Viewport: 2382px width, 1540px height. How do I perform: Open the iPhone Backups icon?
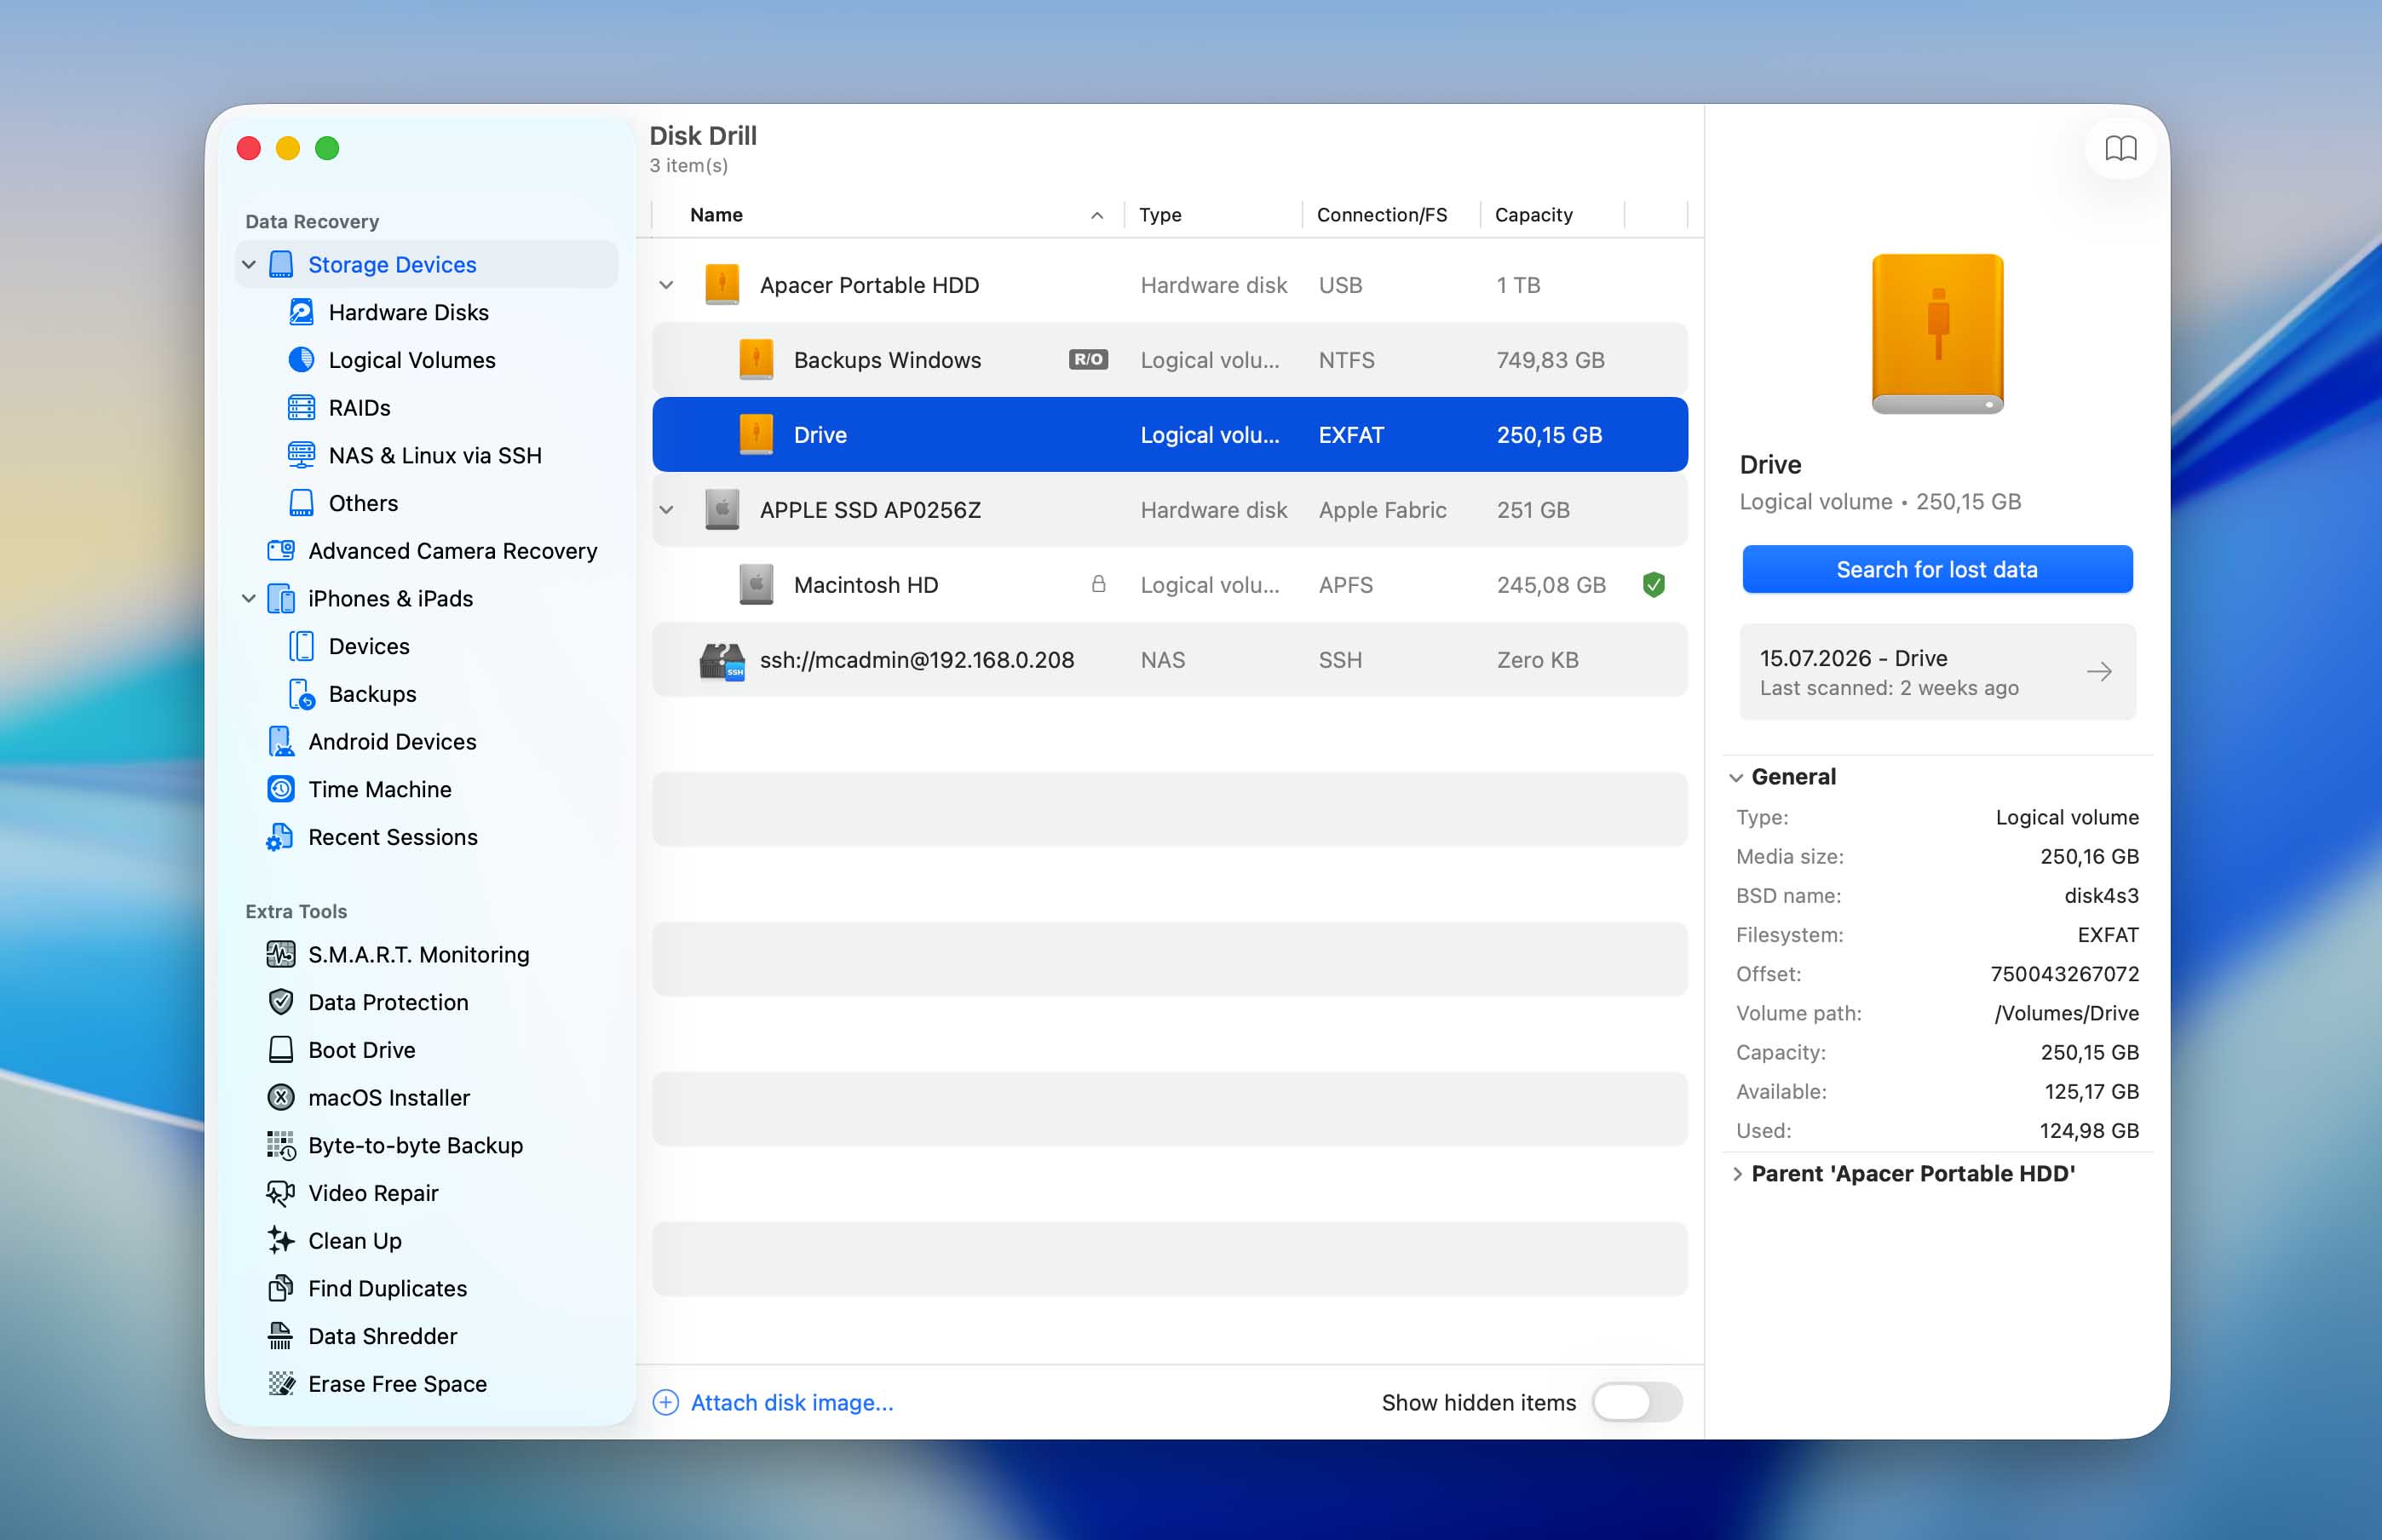pos(301,694)
